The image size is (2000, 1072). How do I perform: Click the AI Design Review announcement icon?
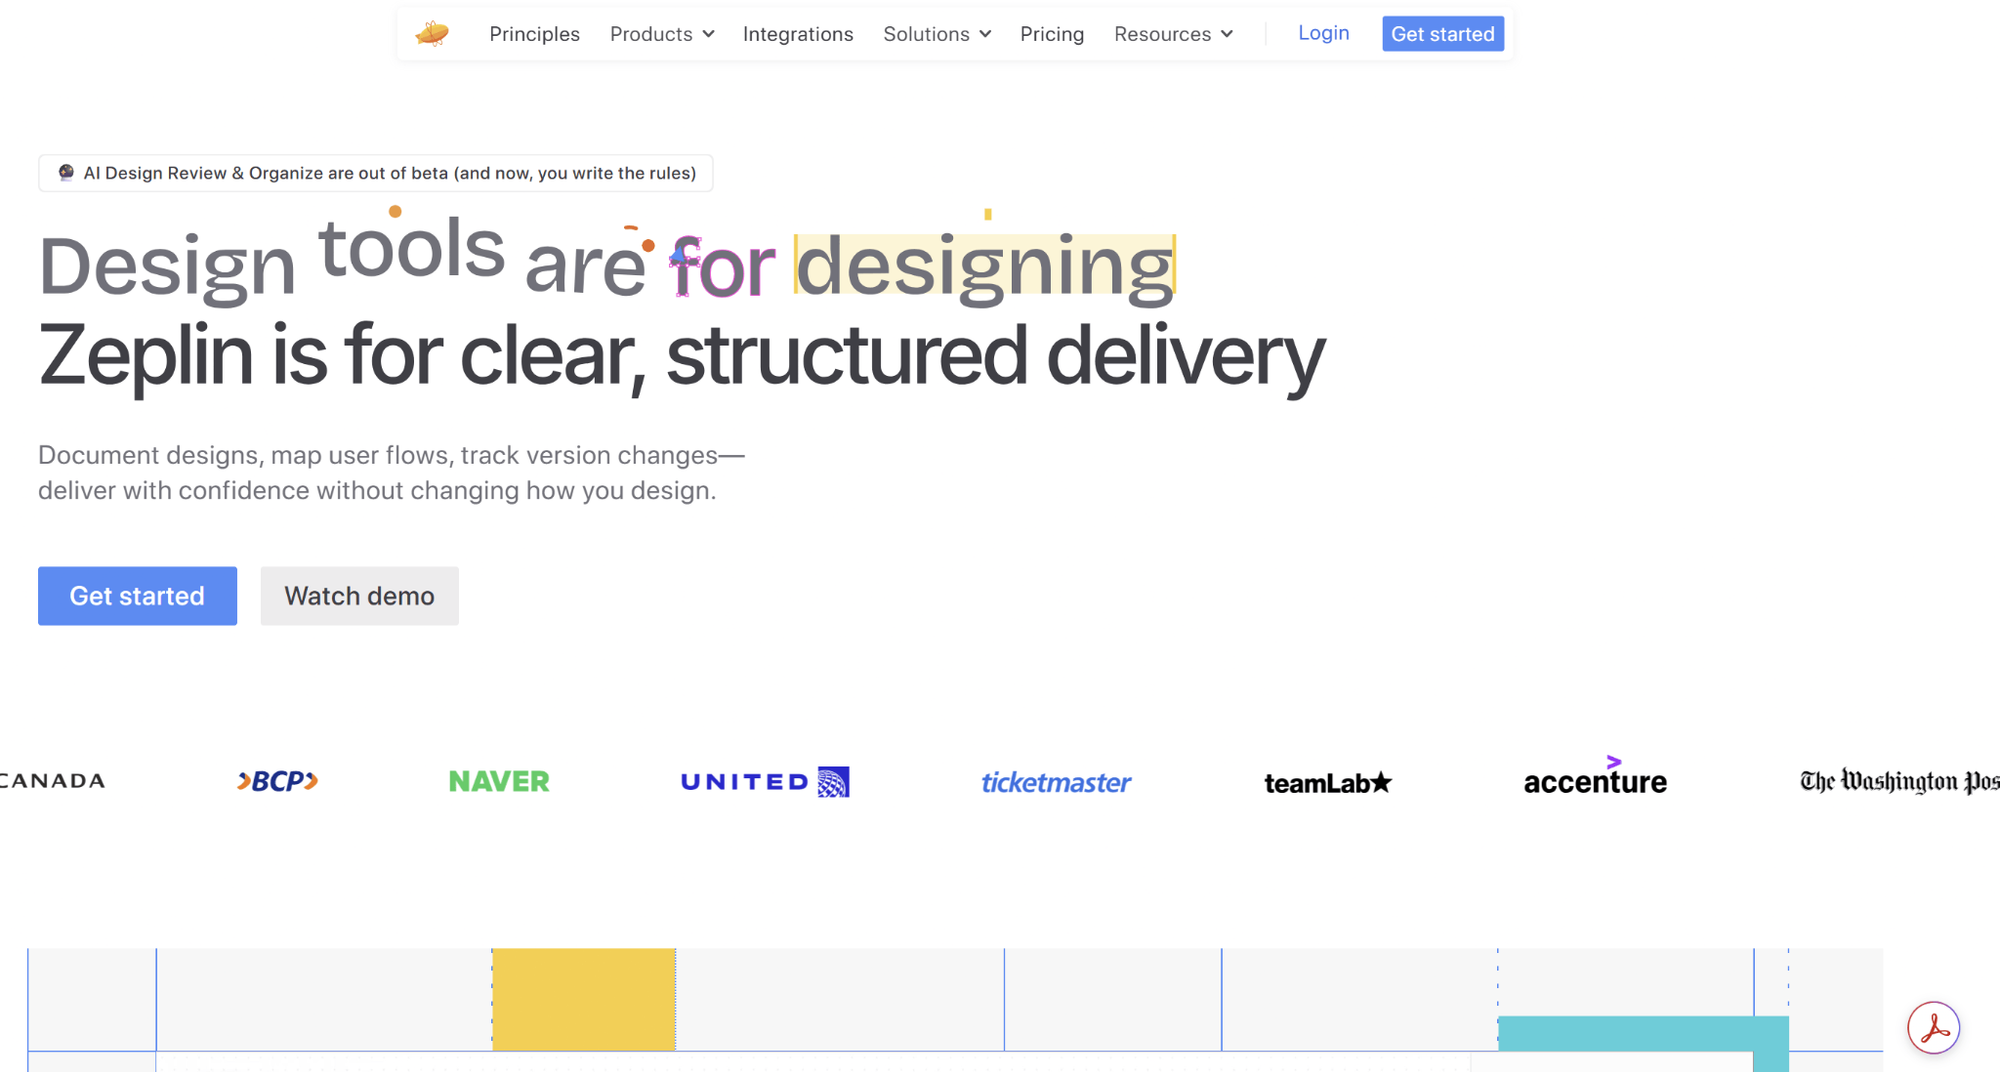tap(66, 172)
